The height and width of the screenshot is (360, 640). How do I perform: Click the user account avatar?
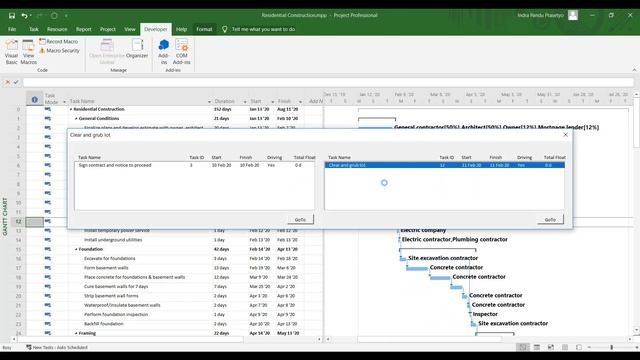point(573,16)
